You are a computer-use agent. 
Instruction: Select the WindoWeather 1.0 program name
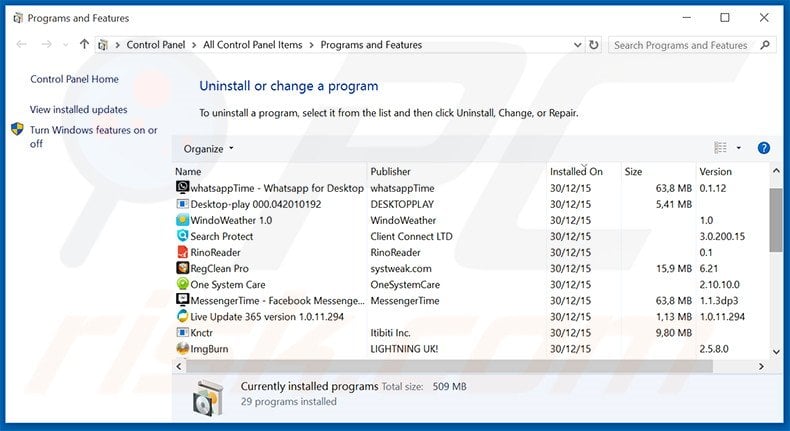coord(231,220)
